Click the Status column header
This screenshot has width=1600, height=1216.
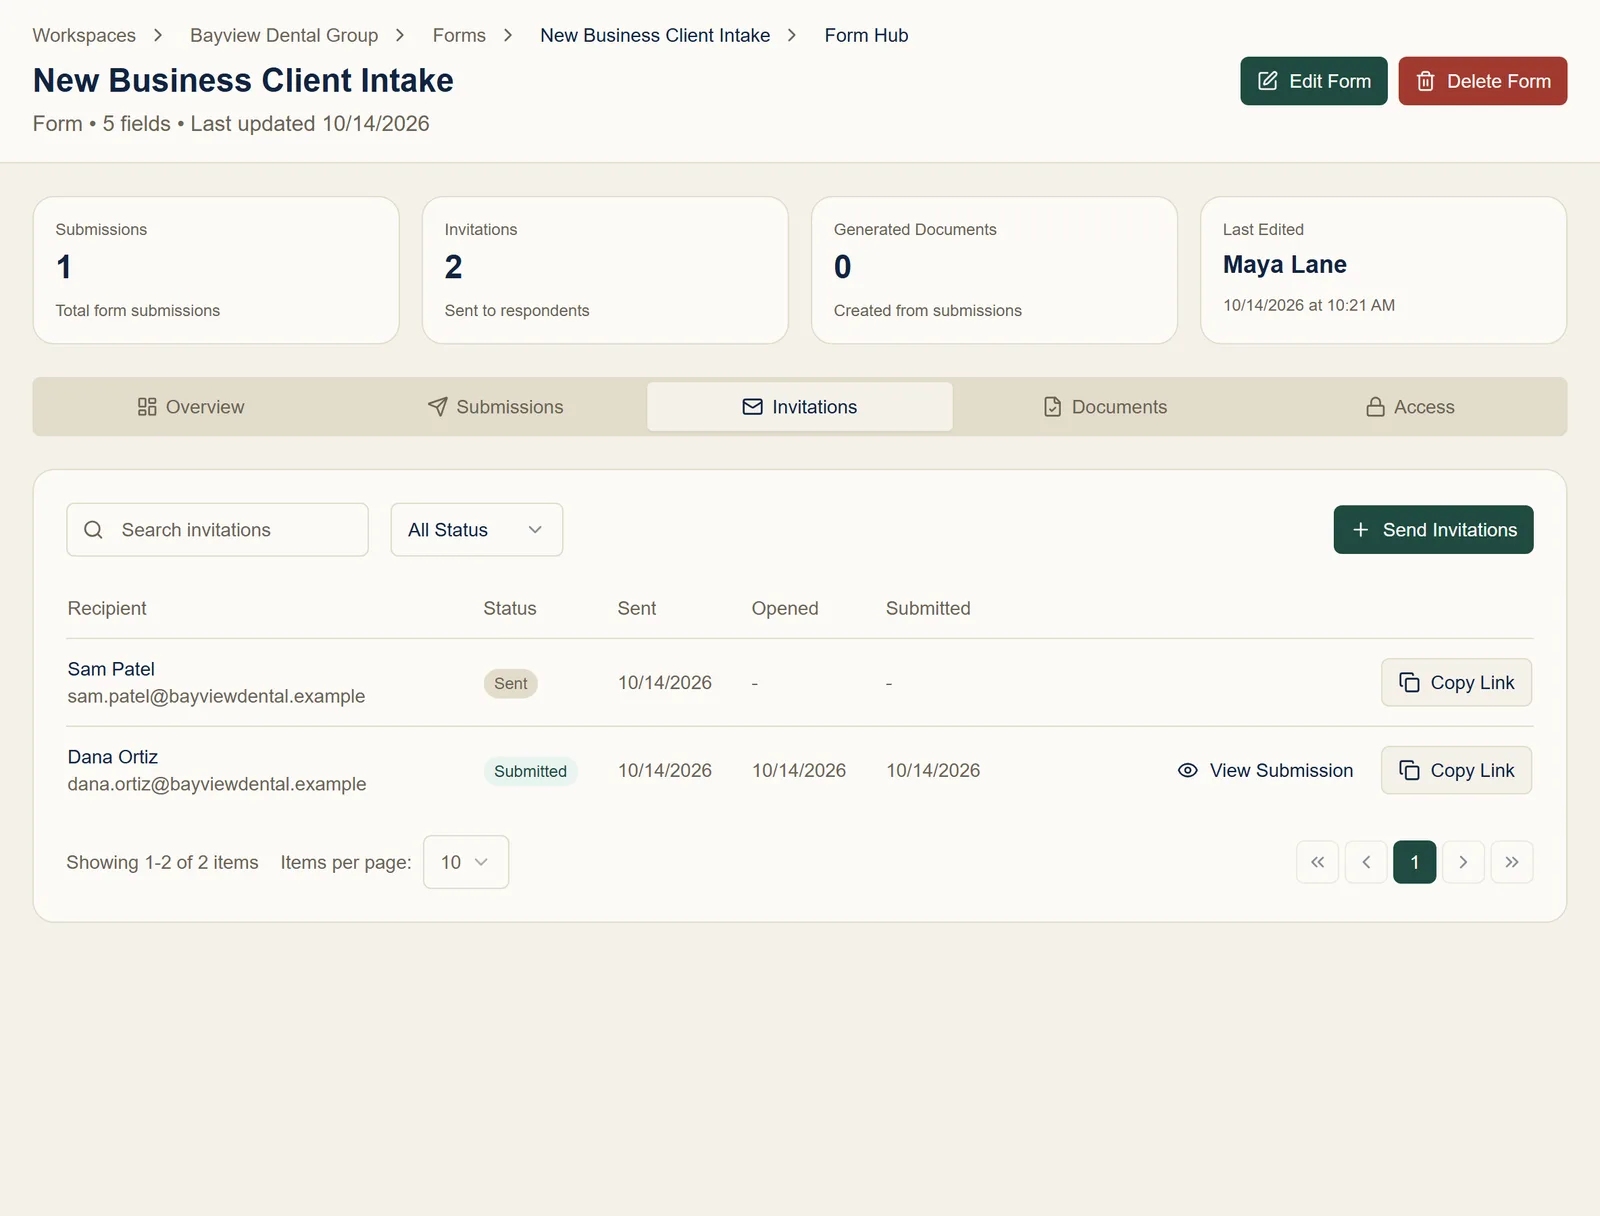pos(510,608)
